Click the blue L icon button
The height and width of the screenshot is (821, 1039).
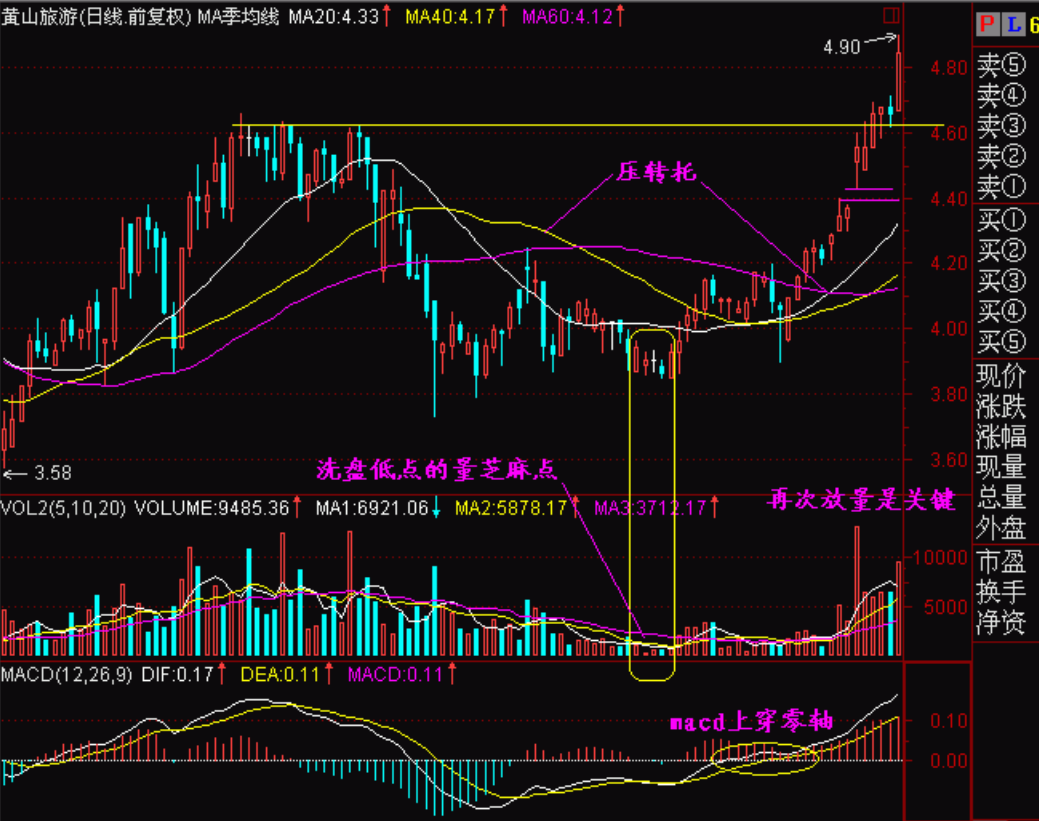(1010, 23)
